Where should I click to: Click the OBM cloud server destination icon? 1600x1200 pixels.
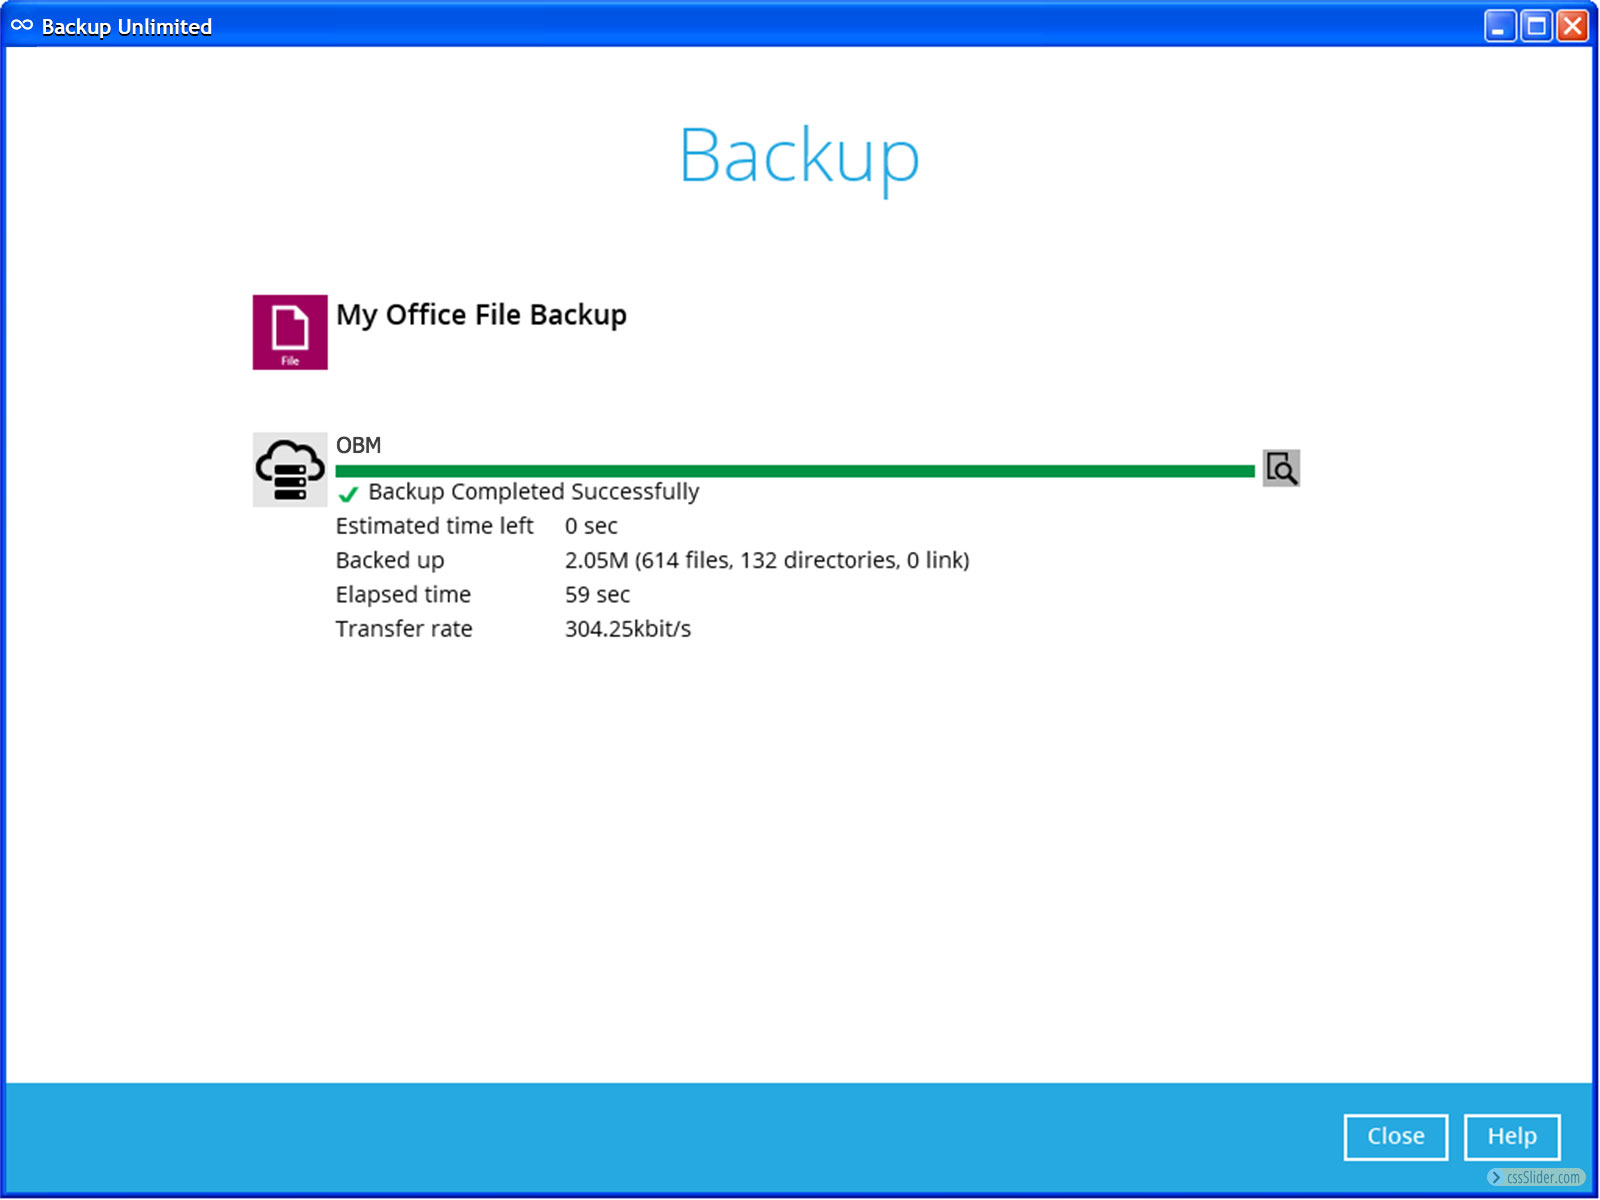[x=289, y=469]
